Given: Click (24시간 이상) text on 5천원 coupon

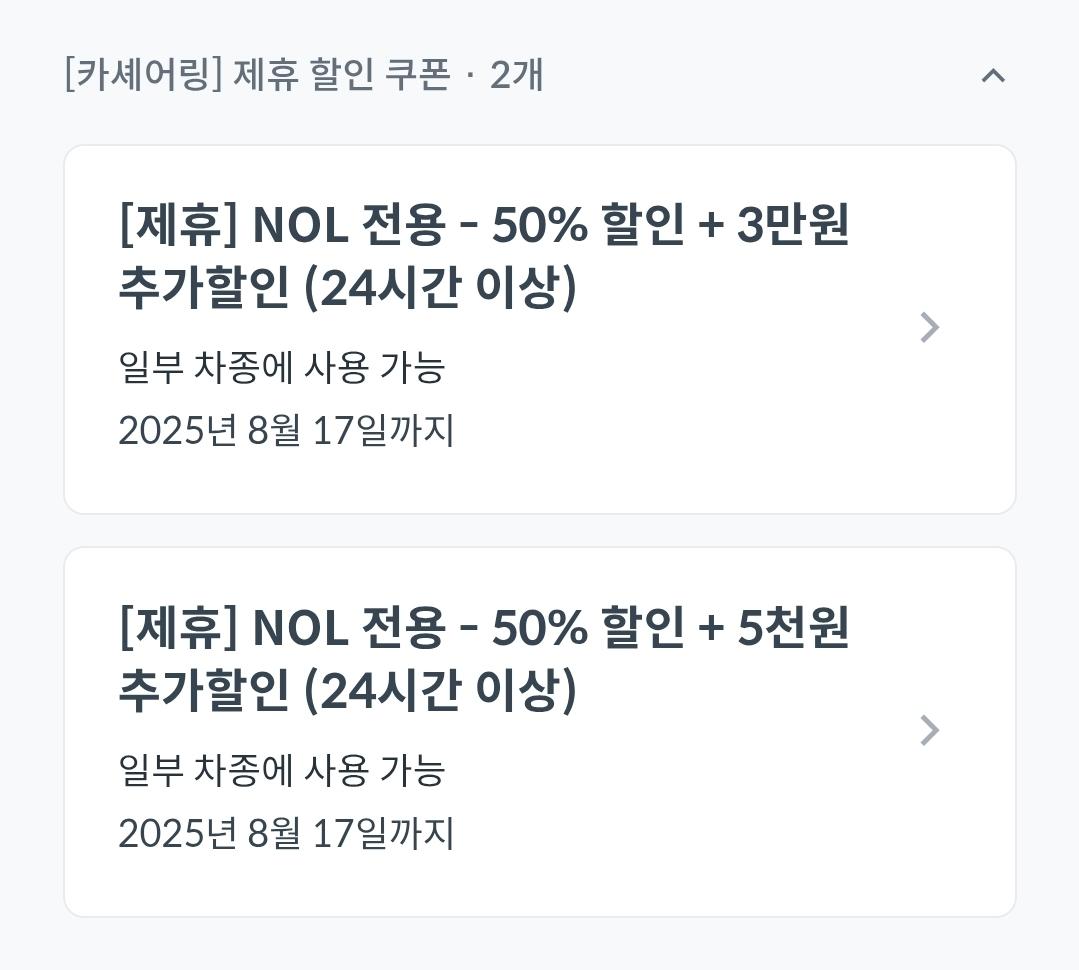Looking at the screenshot, I should tap(440, 690).
